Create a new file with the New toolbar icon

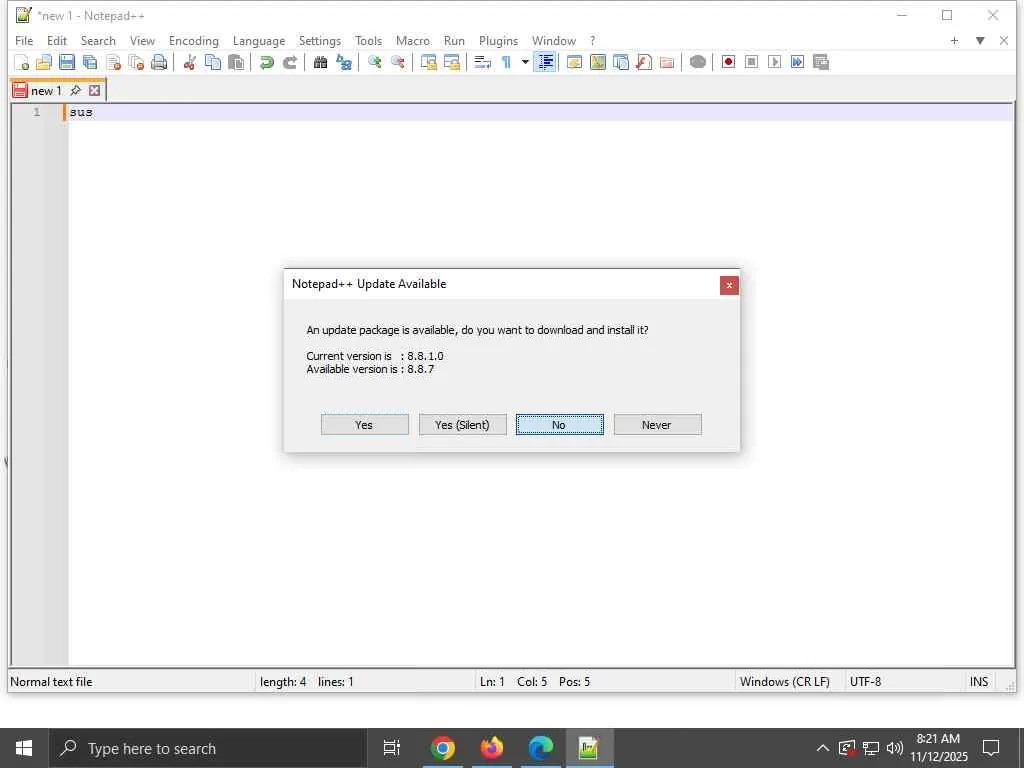[22, 63]
